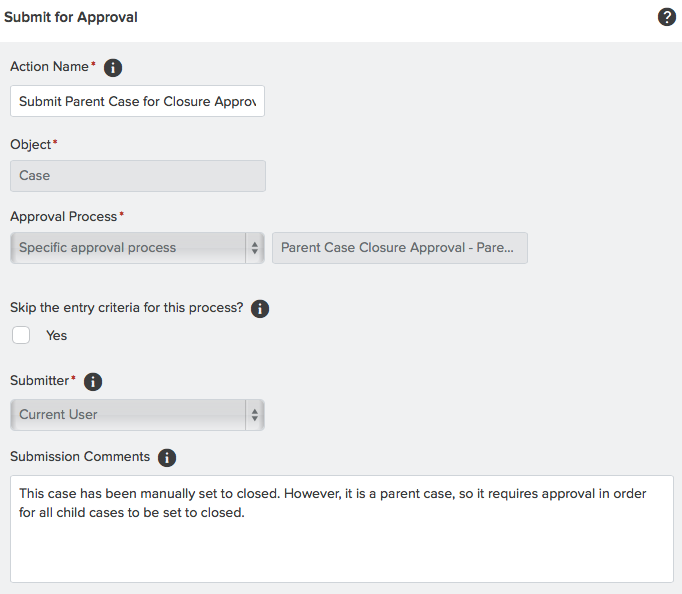Open the help question mark icon

click(x=666, y=17)
